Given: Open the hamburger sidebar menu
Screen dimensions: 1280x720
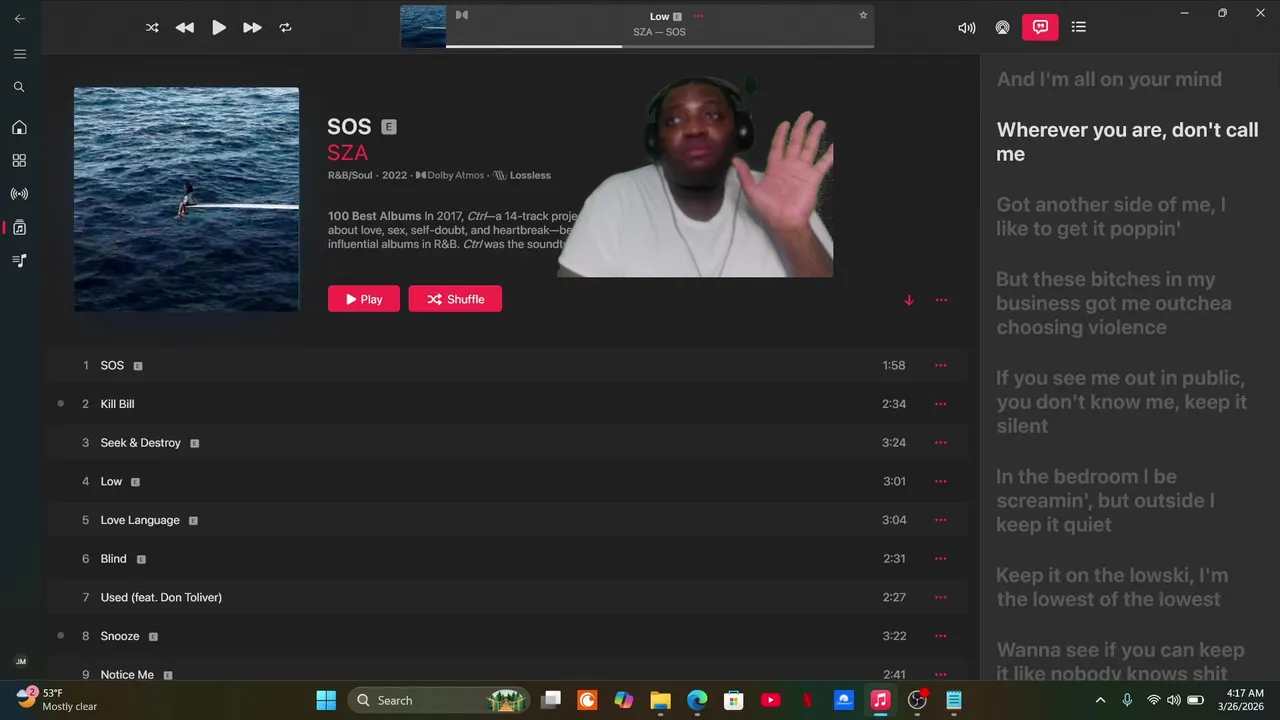Looking at the screenshot, I should tap(20, 54).
